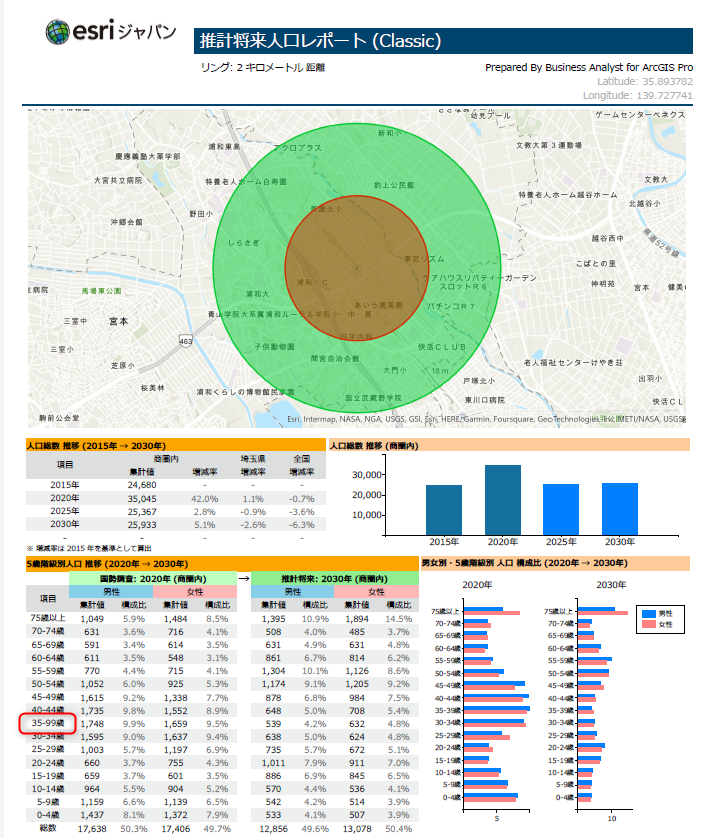This screenshot has height=838, width=710.
Task: Click the blue 男性 legend swatch
Action: [649, 614]
